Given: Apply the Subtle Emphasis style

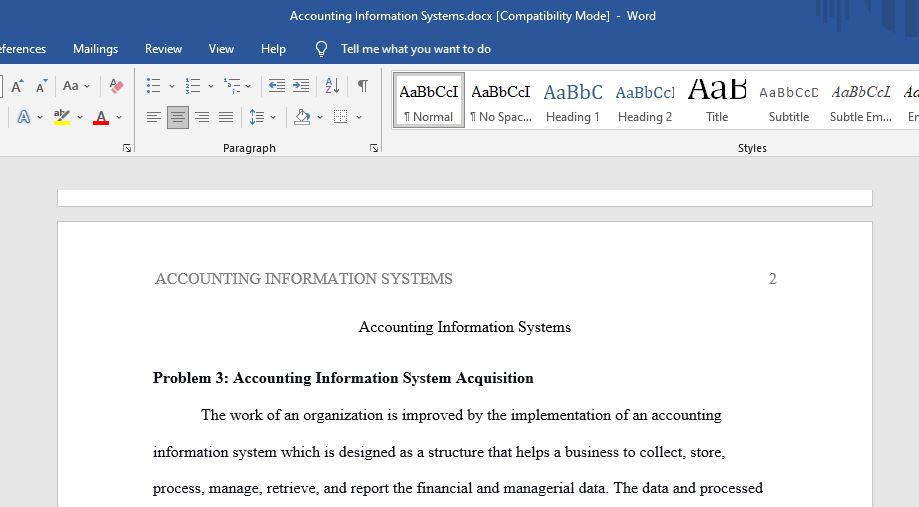Looking at the screenshot, I should click(x=861, y=100).
